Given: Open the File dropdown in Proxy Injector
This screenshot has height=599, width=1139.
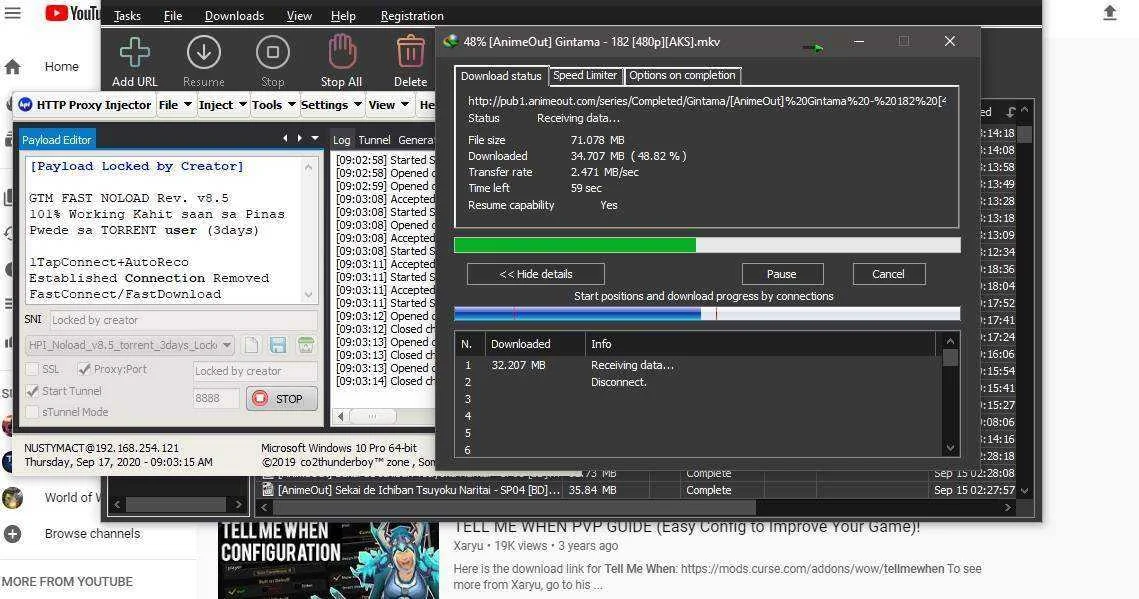Looking at the screenshot, I should (x=175, y=105).
